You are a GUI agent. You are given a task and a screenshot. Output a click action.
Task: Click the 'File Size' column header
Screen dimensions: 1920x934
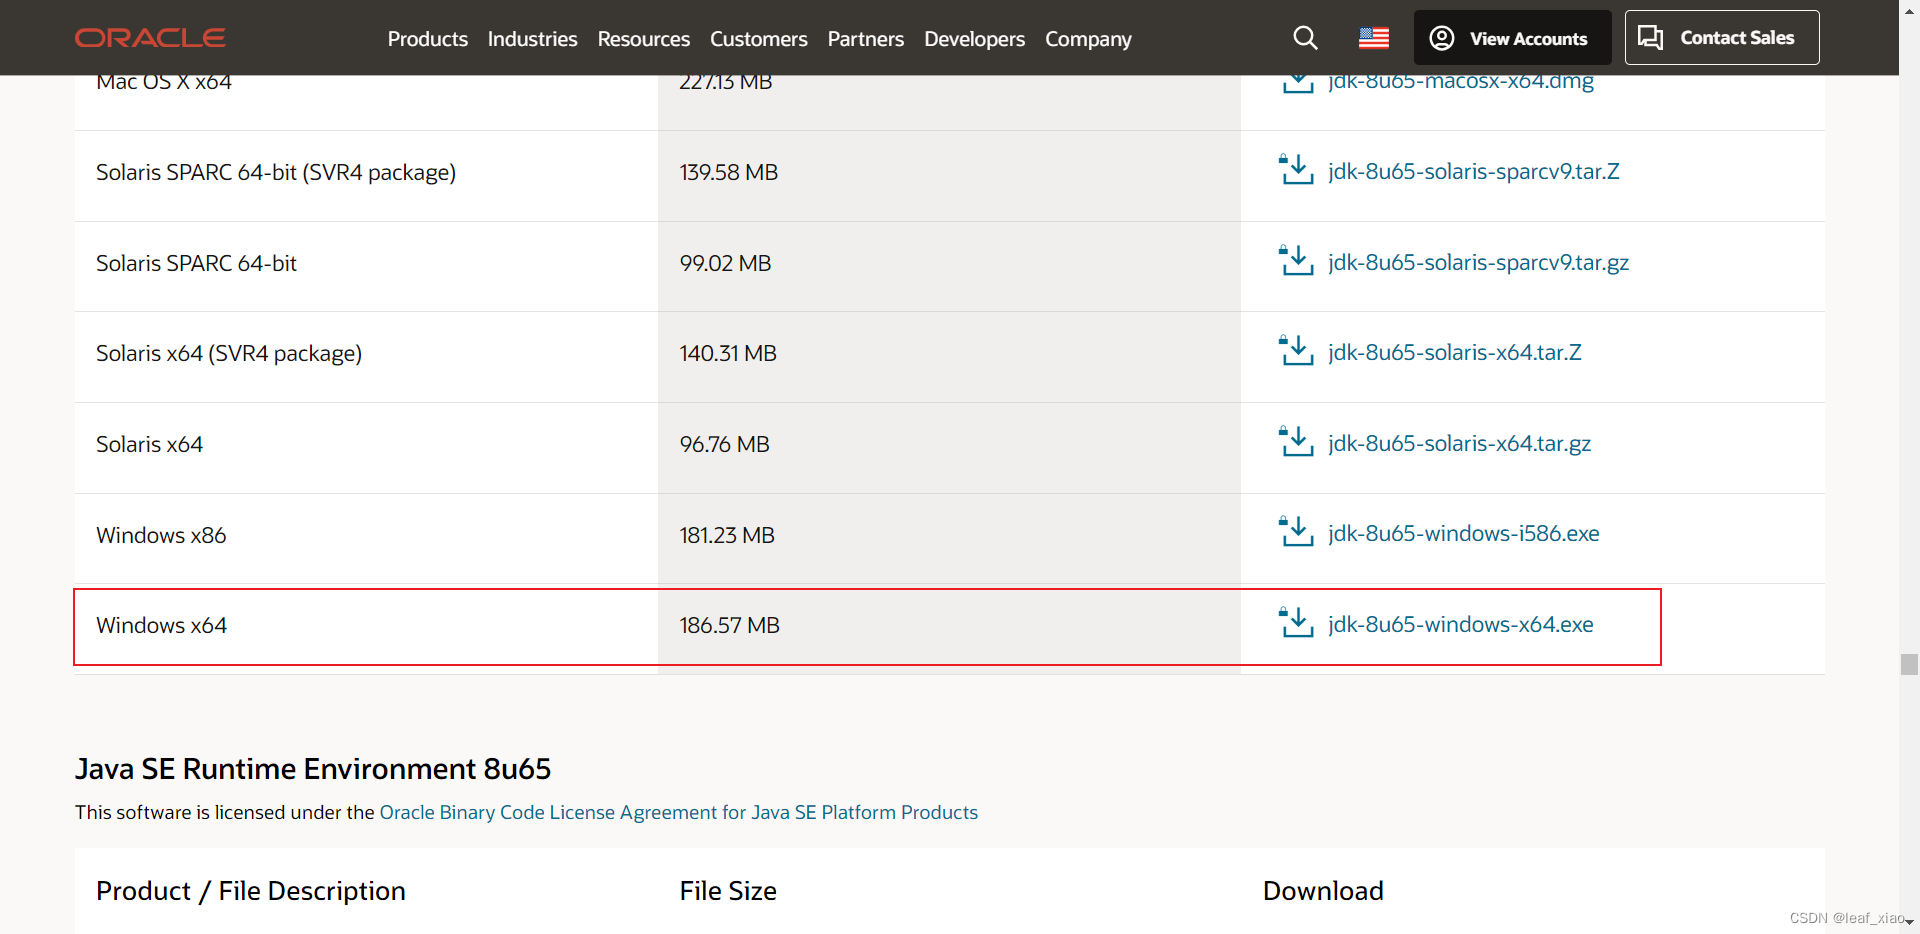click(728, 890)
